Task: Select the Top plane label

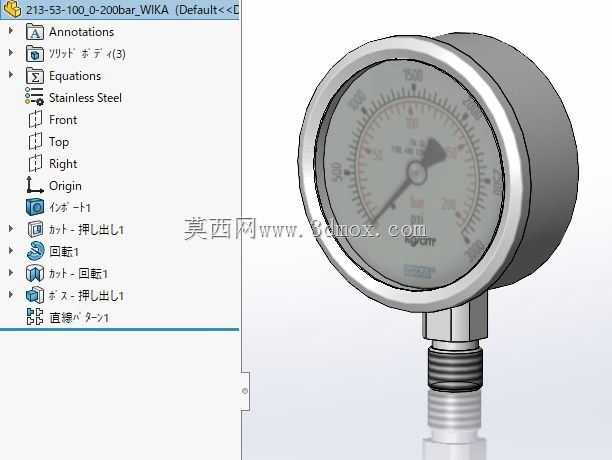Action: point(59,142)
